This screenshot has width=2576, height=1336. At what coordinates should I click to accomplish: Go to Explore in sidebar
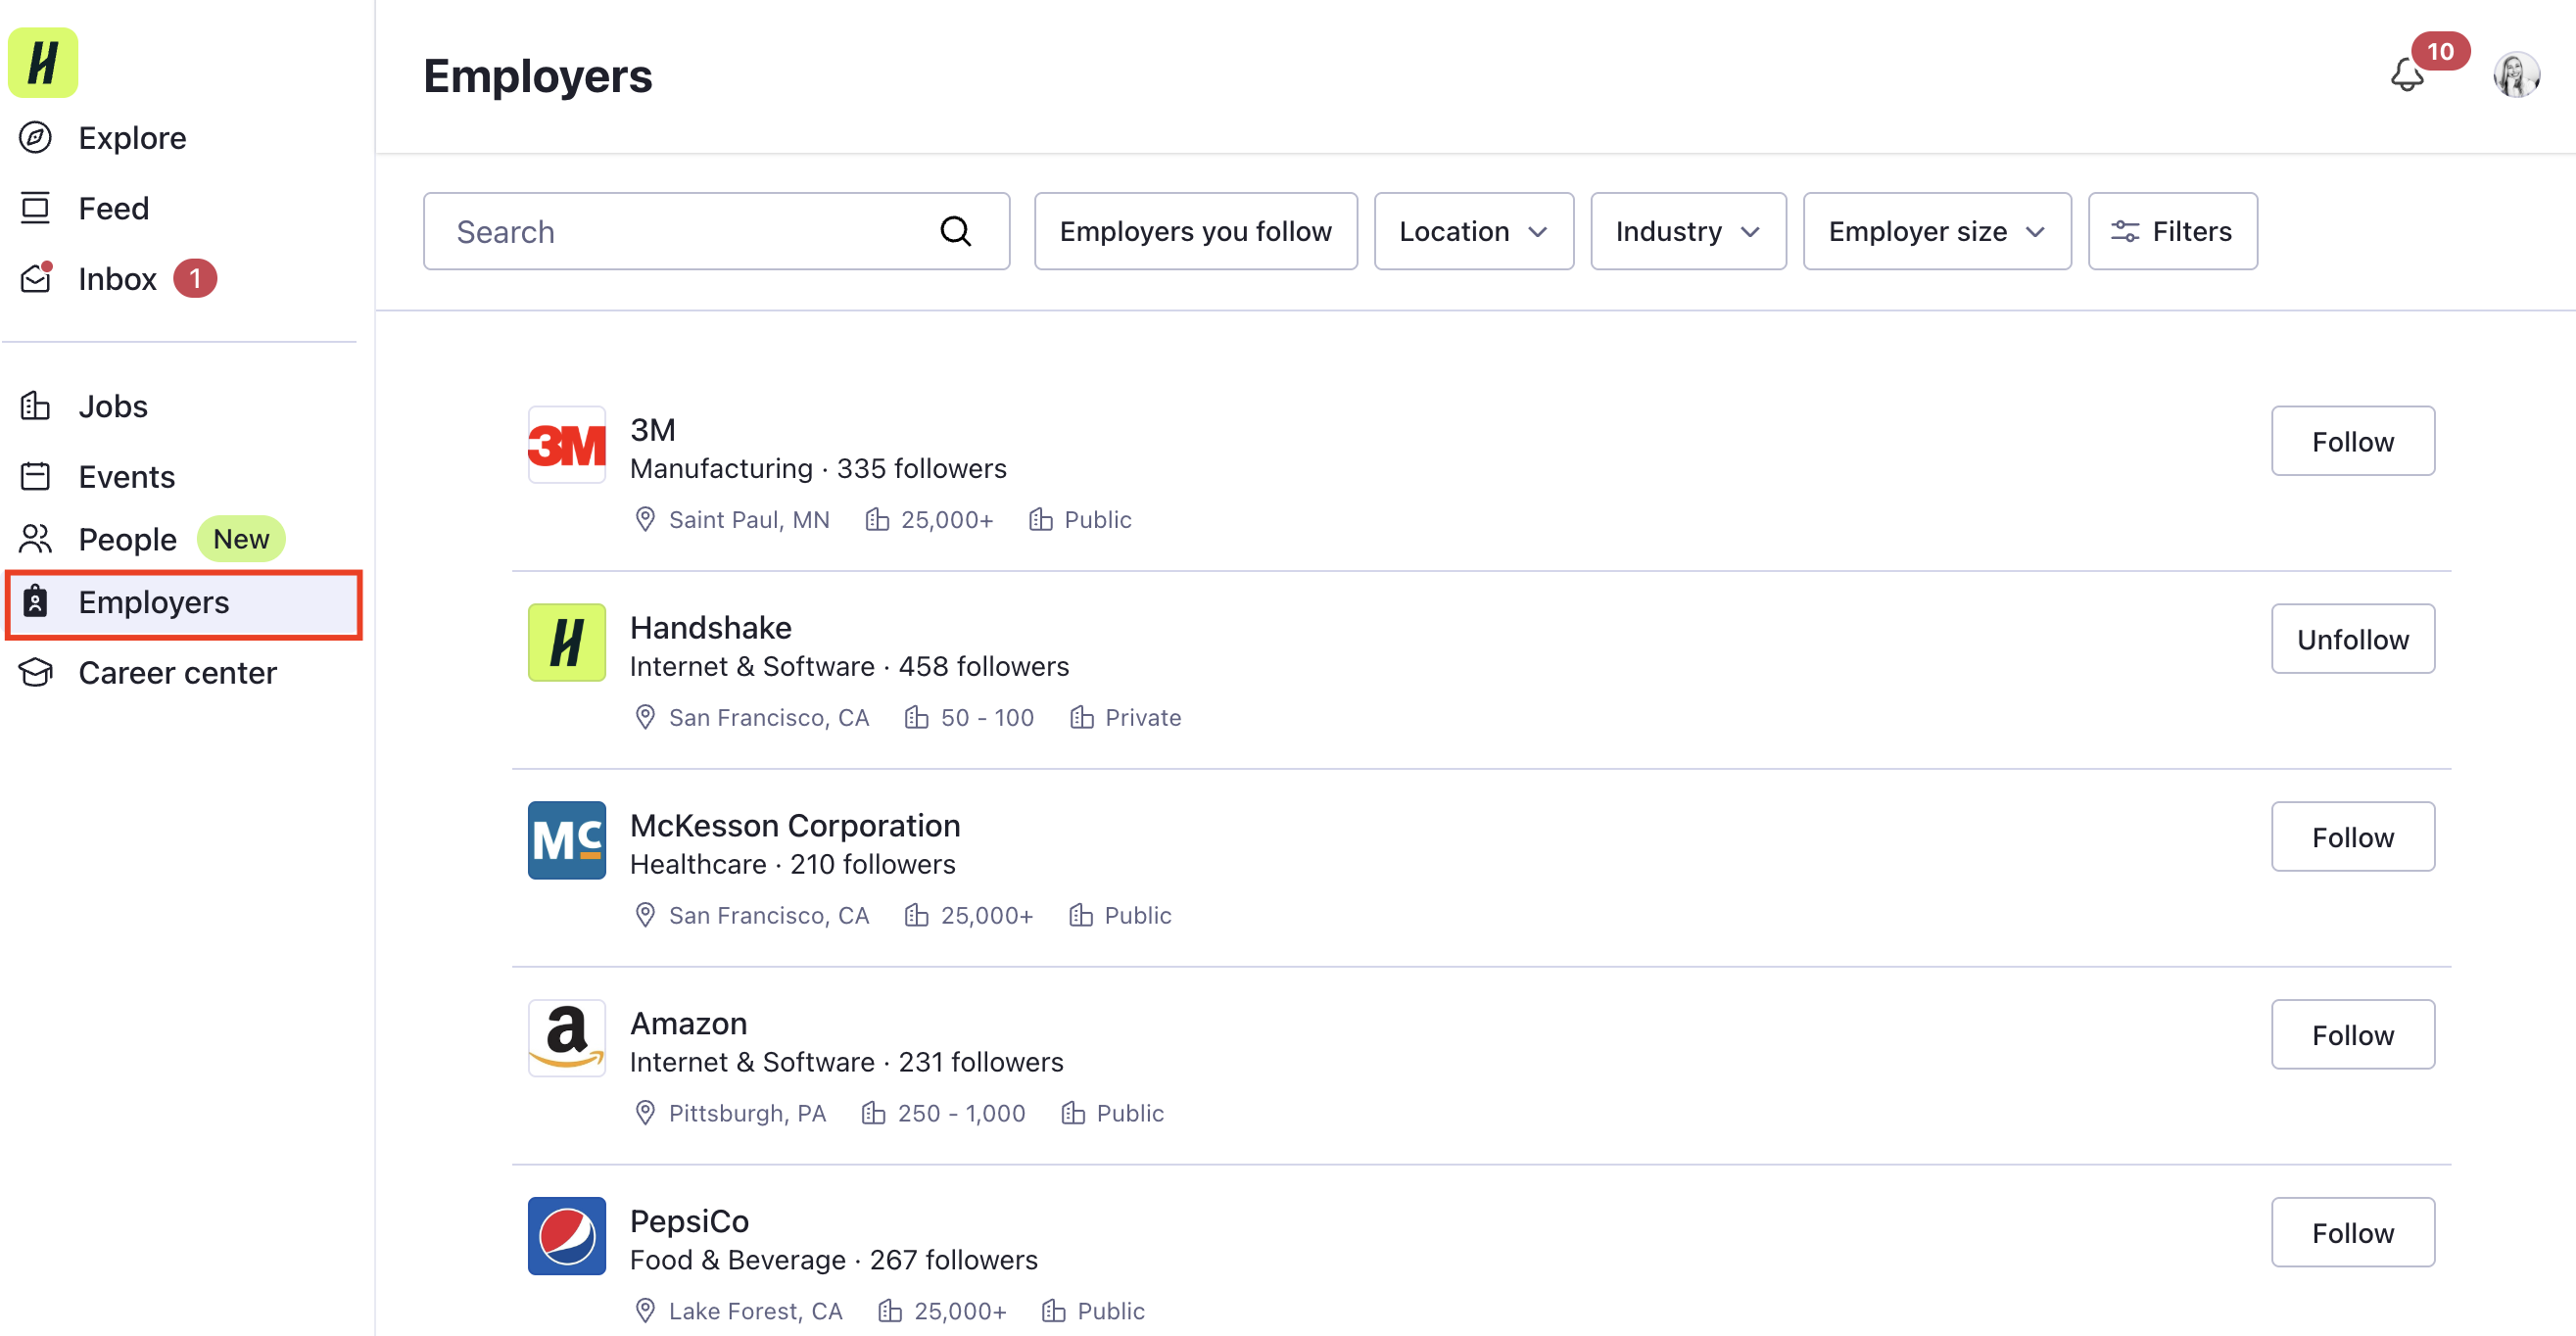coord(132,137)
